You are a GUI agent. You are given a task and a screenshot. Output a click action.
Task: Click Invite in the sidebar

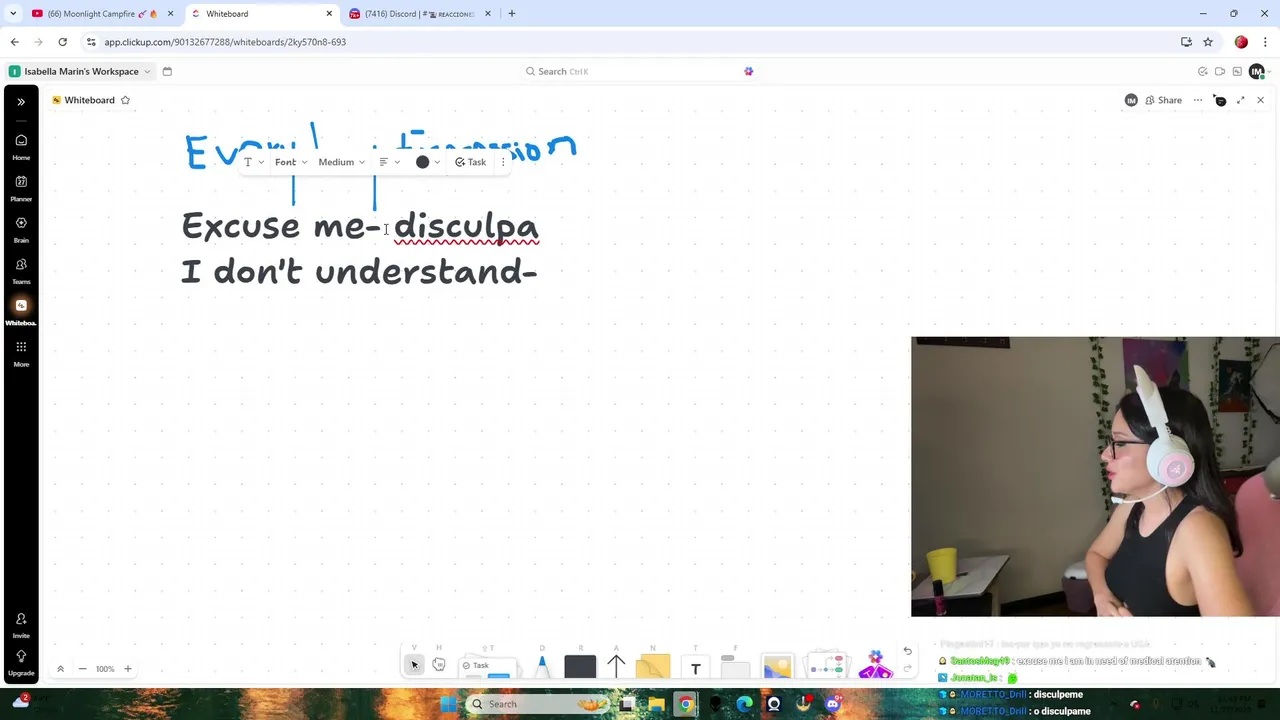point(21,625)
